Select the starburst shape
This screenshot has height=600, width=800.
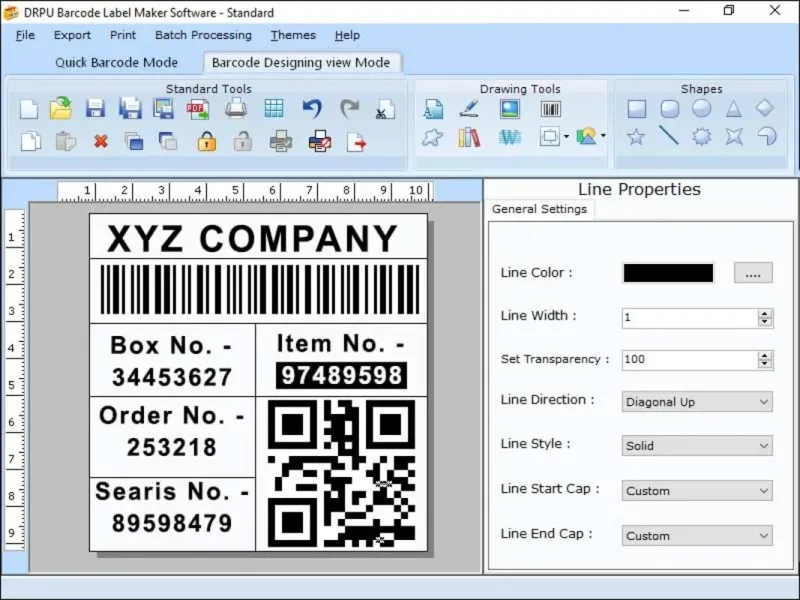pyautogui.click(x=702, y=136)
